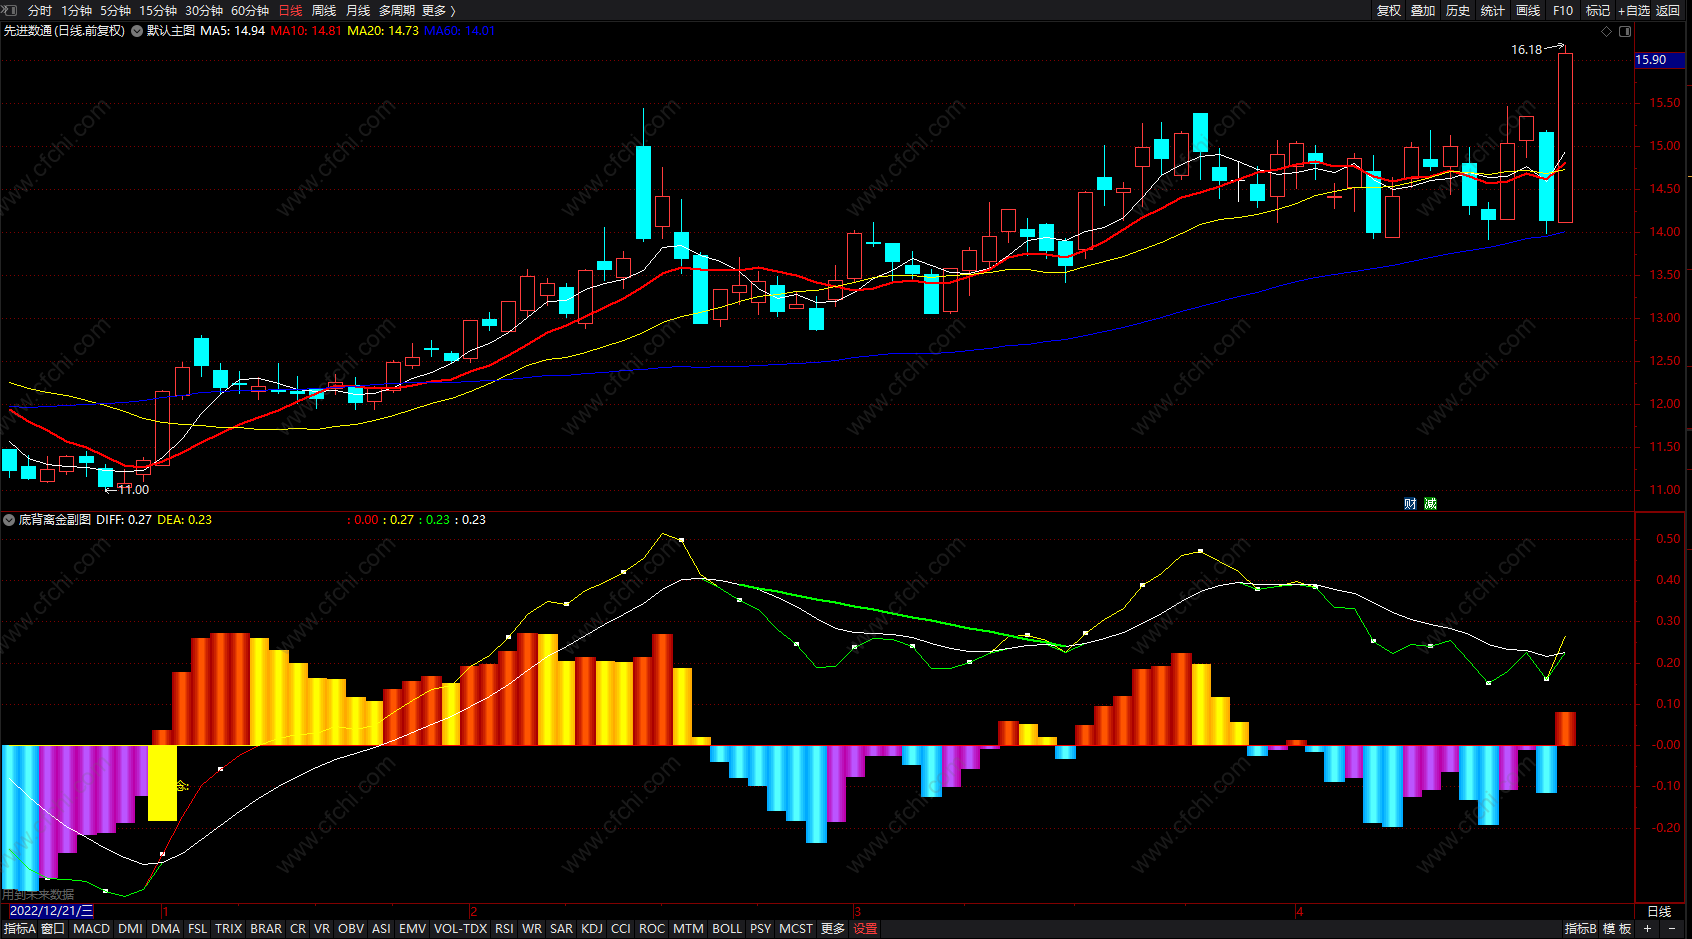
Task: Zoom in with the plus button
Action: [1648, 929]
